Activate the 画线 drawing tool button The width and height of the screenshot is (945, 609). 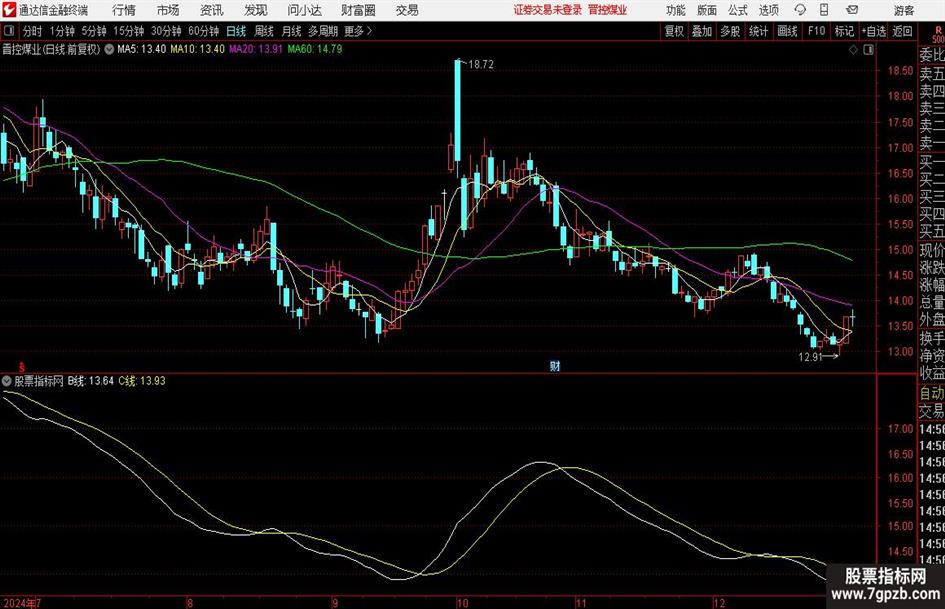[787, 31]
